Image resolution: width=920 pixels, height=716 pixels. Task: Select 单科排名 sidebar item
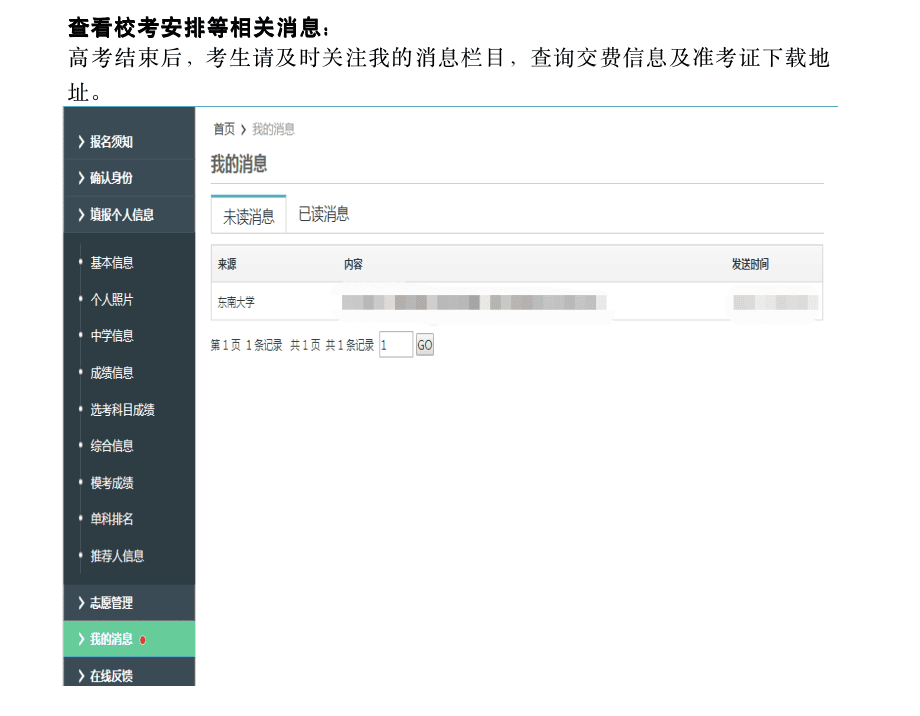click(111, 519)
